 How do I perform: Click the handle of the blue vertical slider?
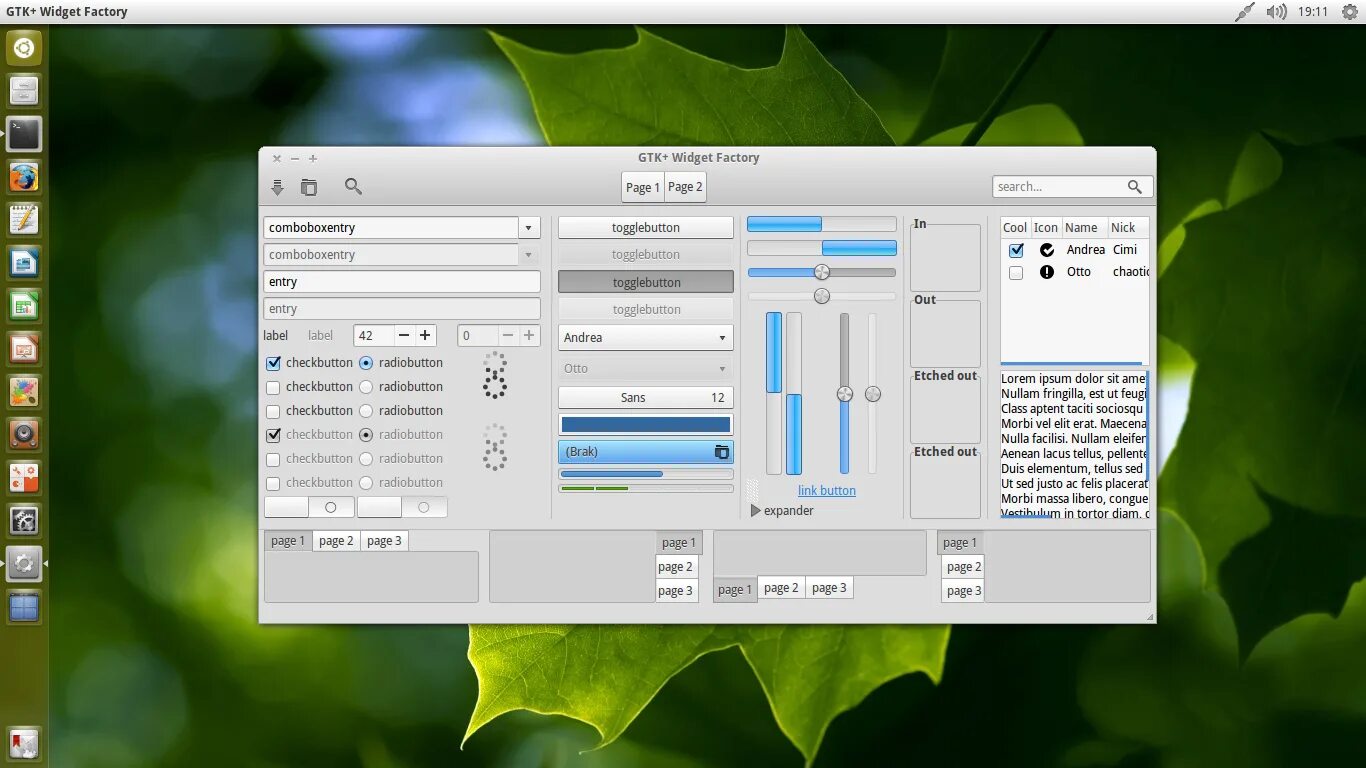click(845, 394)
